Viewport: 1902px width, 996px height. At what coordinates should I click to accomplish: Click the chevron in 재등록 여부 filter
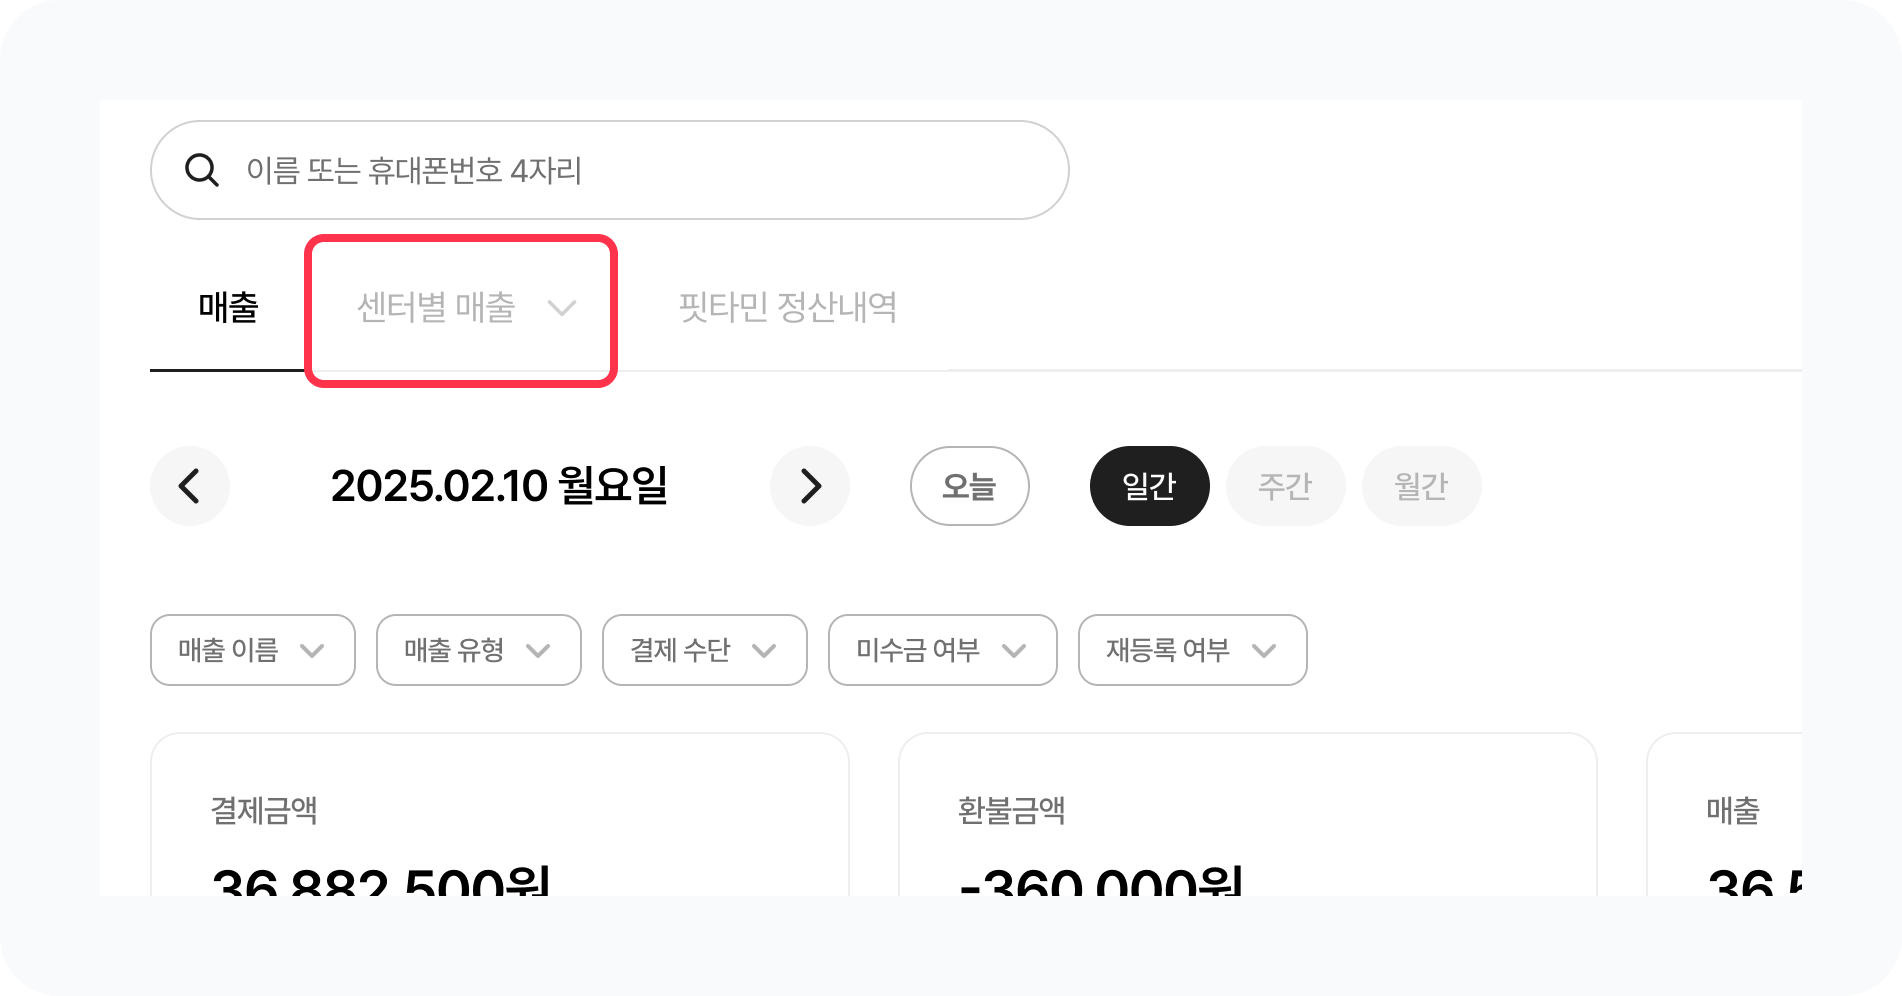click(1264, 651)
